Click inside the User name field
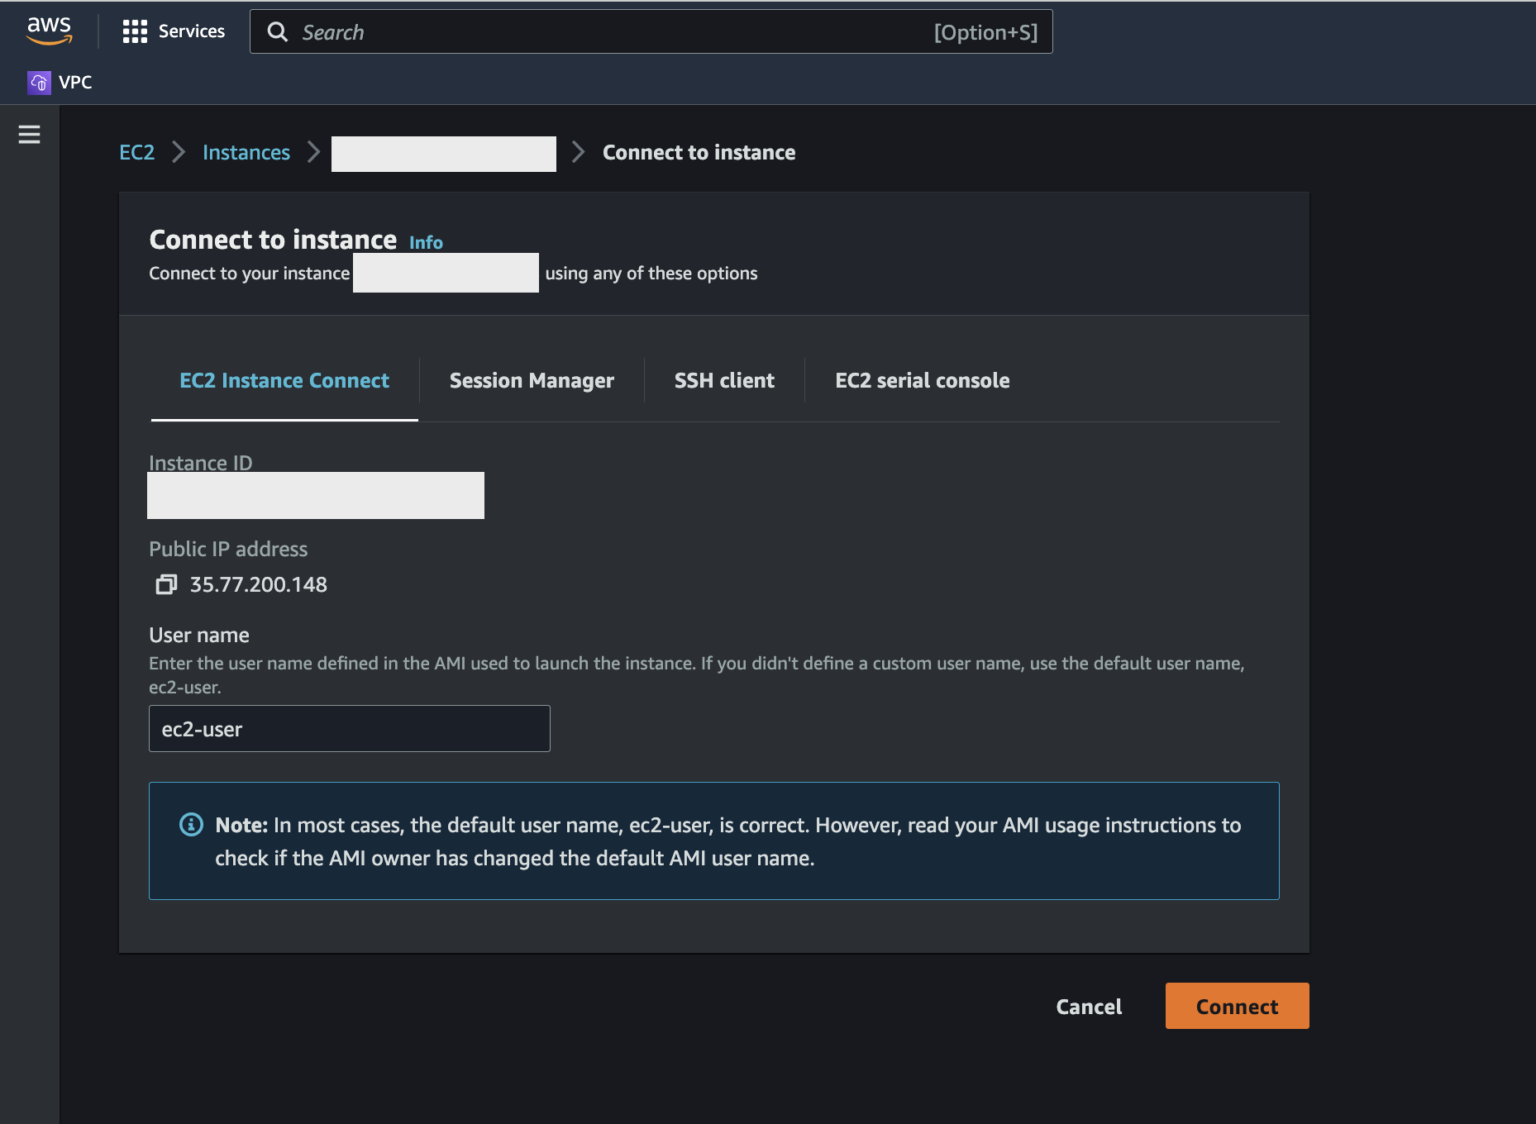The height and width of the screenshot is (1124, 1536). 349,728
